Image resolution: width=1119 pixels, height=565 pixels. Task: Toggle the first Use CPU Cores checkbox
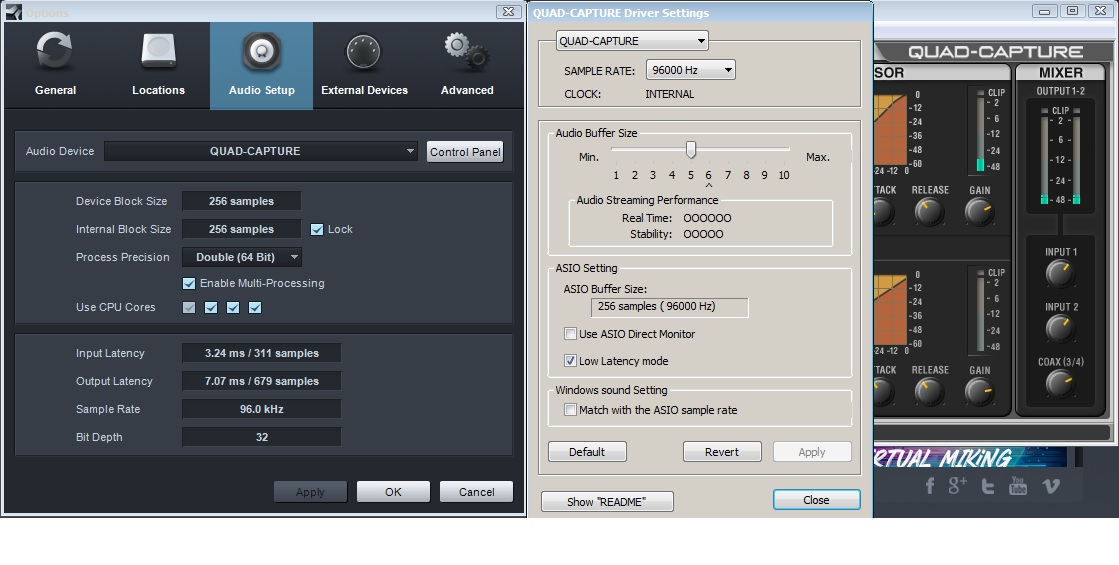click(188, 307)
